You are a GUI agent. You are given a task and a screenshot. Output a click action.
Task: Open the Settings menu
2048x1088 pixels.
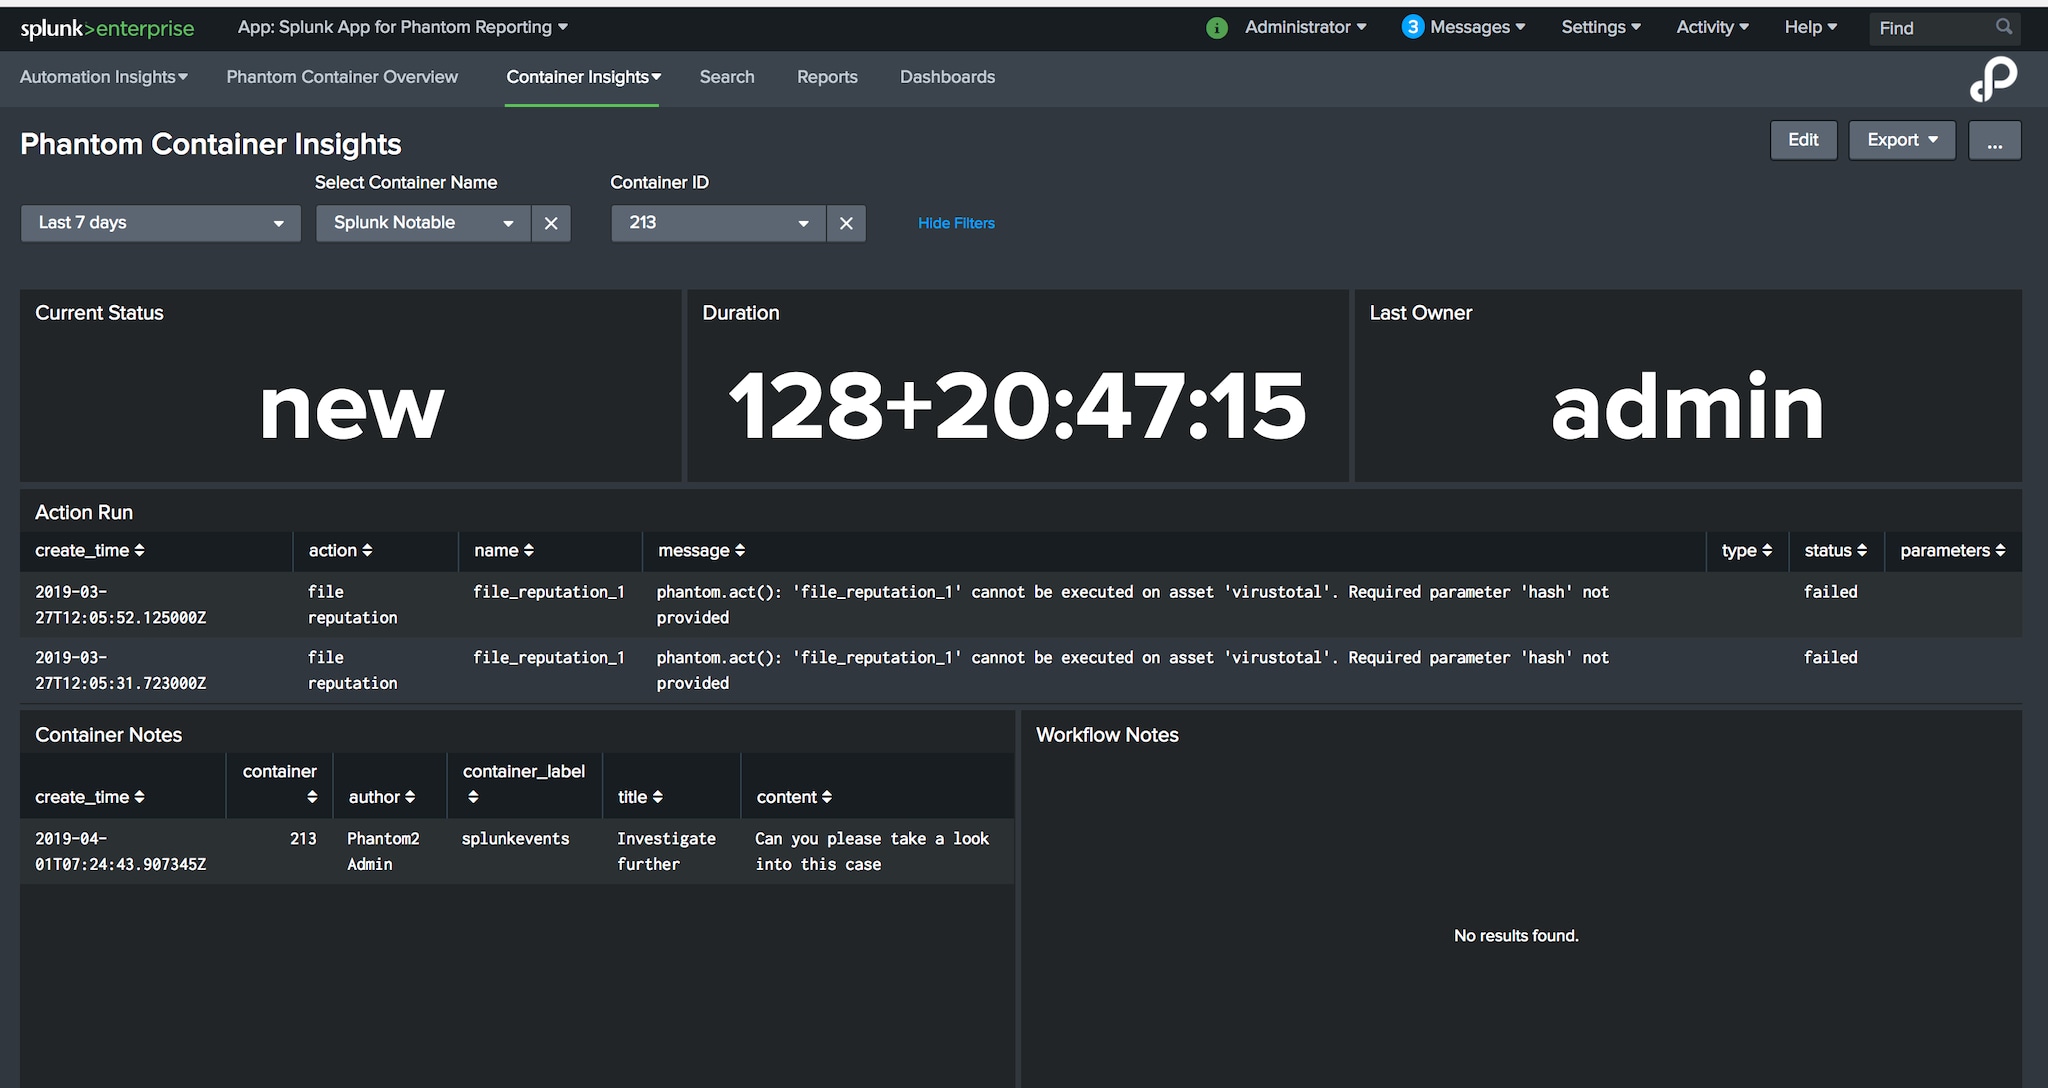pos(1601,27)
